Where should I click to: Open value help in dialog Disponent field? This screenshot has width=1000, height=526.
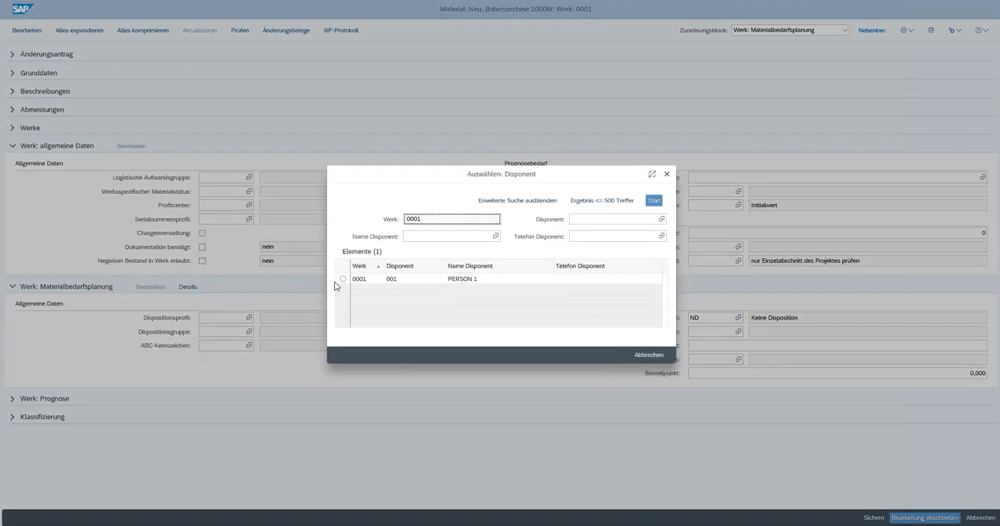(x=661, y=219)
